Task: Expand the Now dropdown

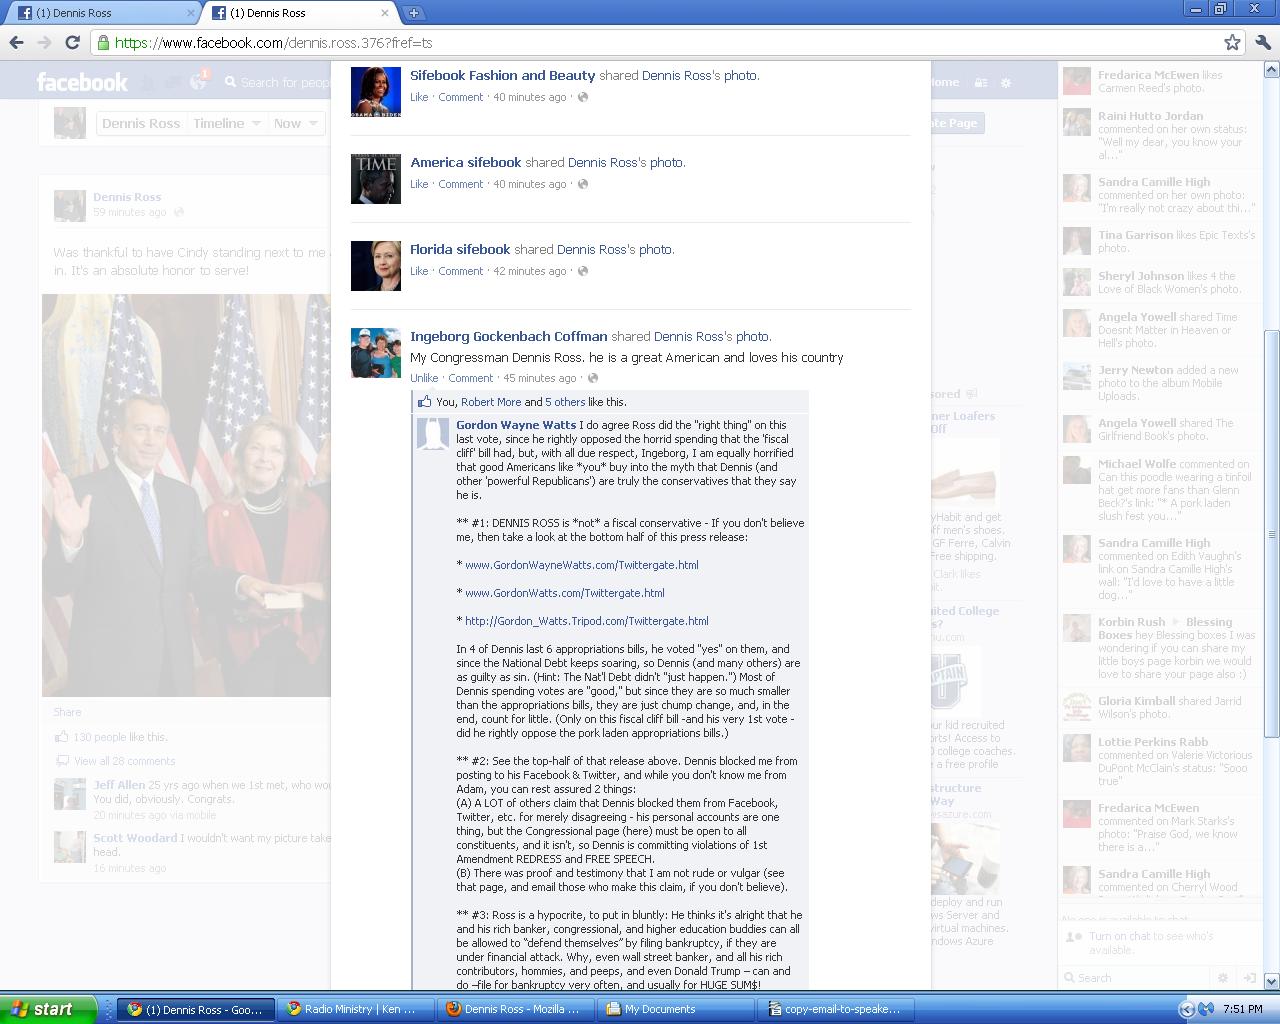Action: pos(295,123)
